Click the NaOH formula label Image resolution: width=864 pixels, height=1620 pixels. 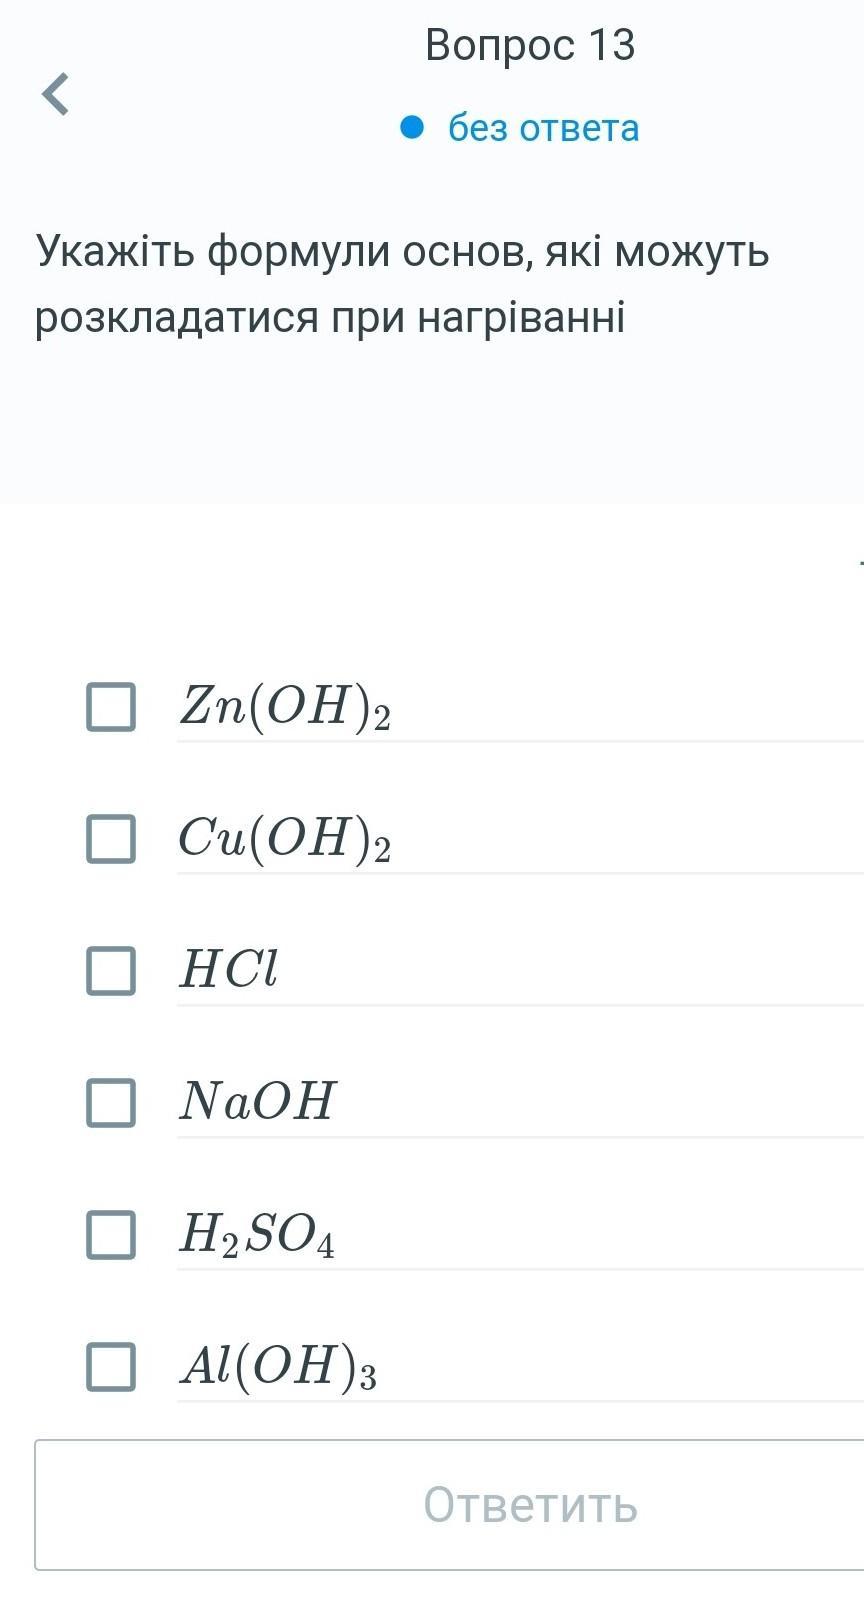[257, 1101]
